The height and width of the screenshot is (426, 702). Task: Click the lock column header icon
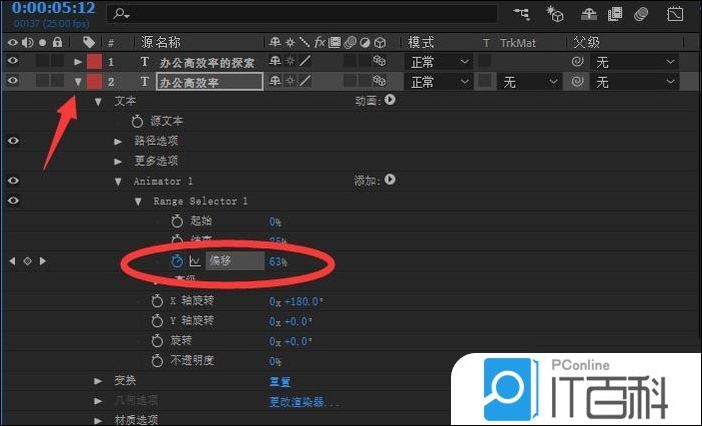click(x=57, y=43)
